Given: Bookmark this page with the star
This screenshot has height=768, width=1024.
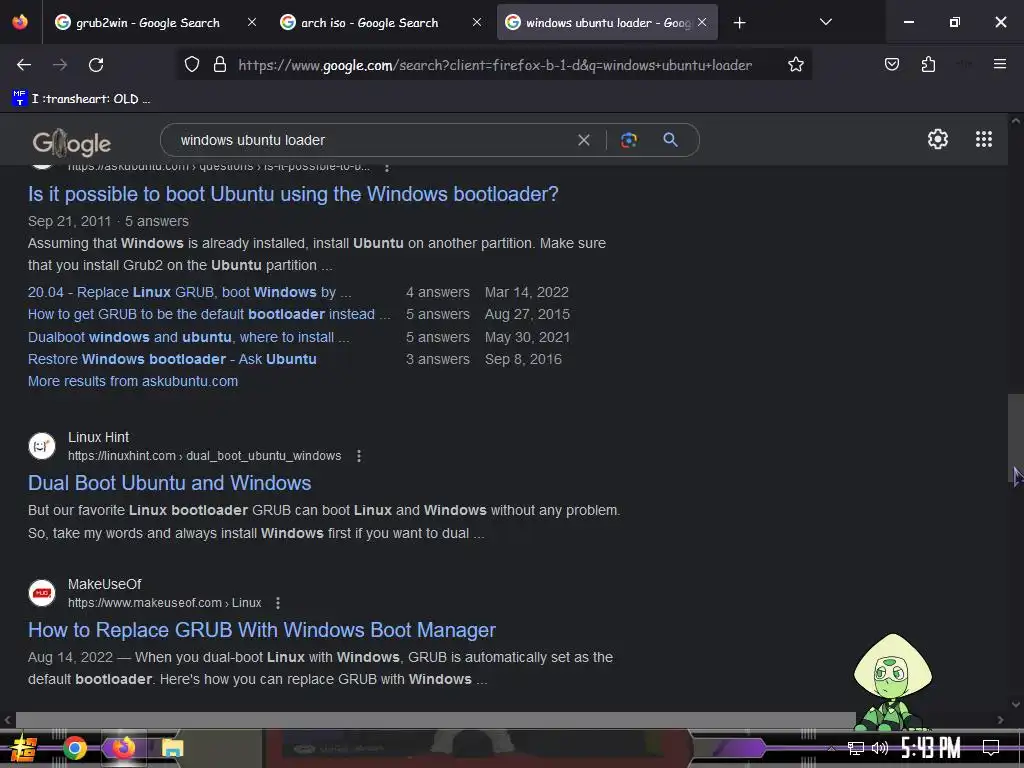Looking at the screenshot, I should [795, 65].
